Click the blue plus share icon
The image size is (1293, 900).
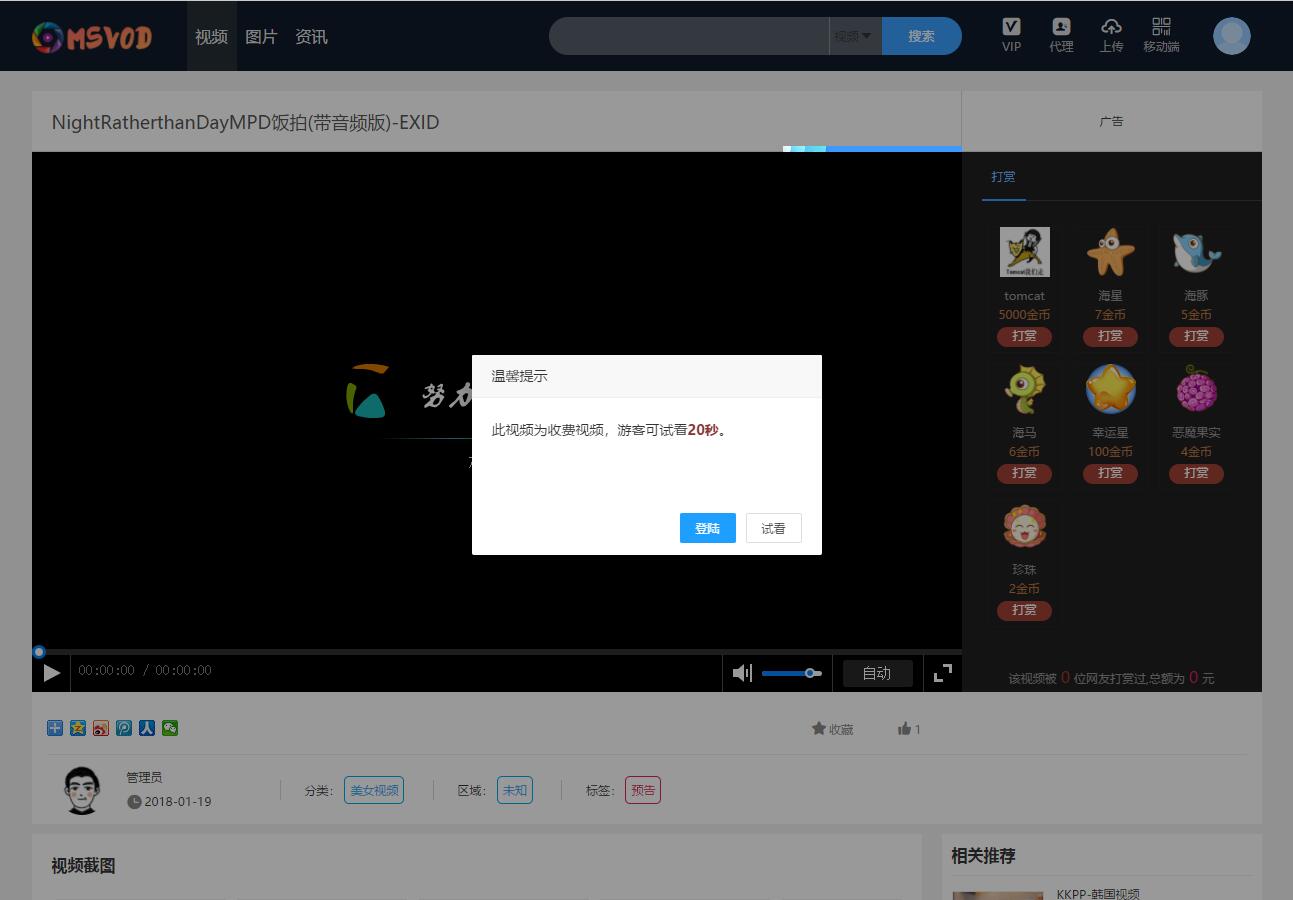pyautogui.click(x=55, y=728)
